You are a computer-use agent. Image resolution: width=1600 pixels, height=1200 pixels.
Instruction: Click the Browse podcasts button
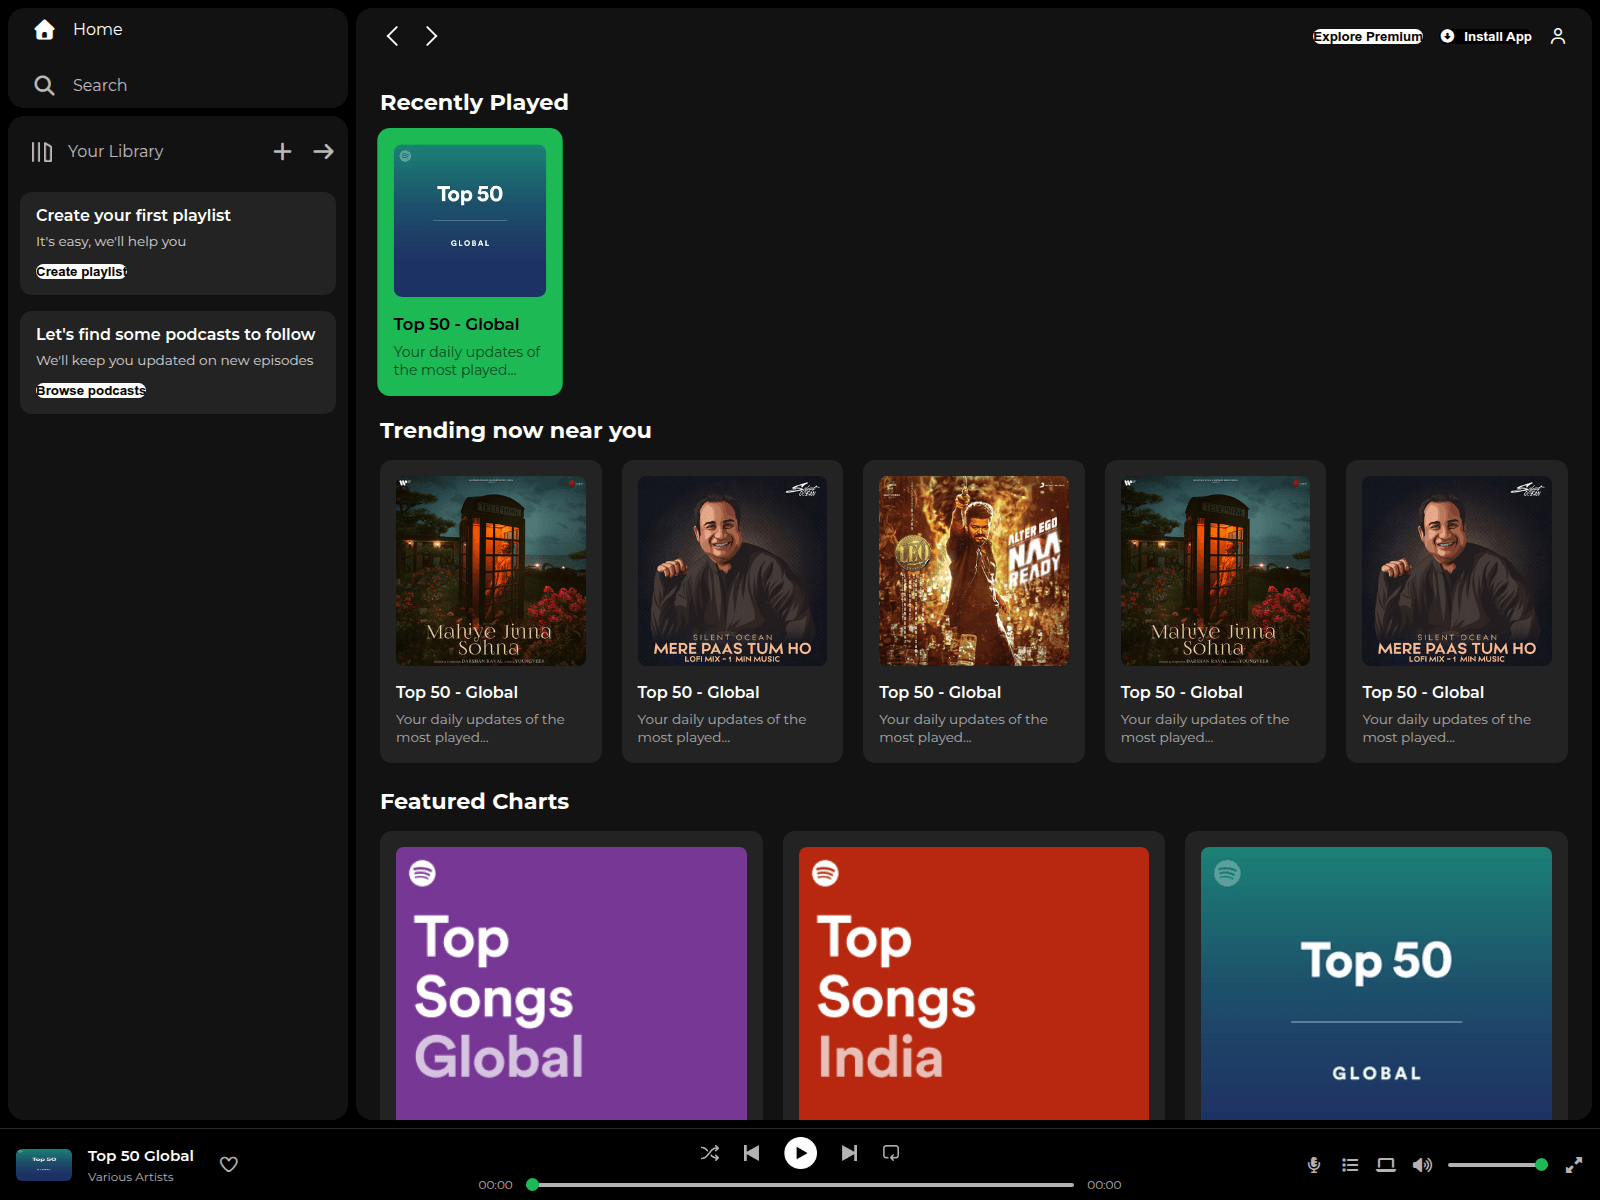91,391
